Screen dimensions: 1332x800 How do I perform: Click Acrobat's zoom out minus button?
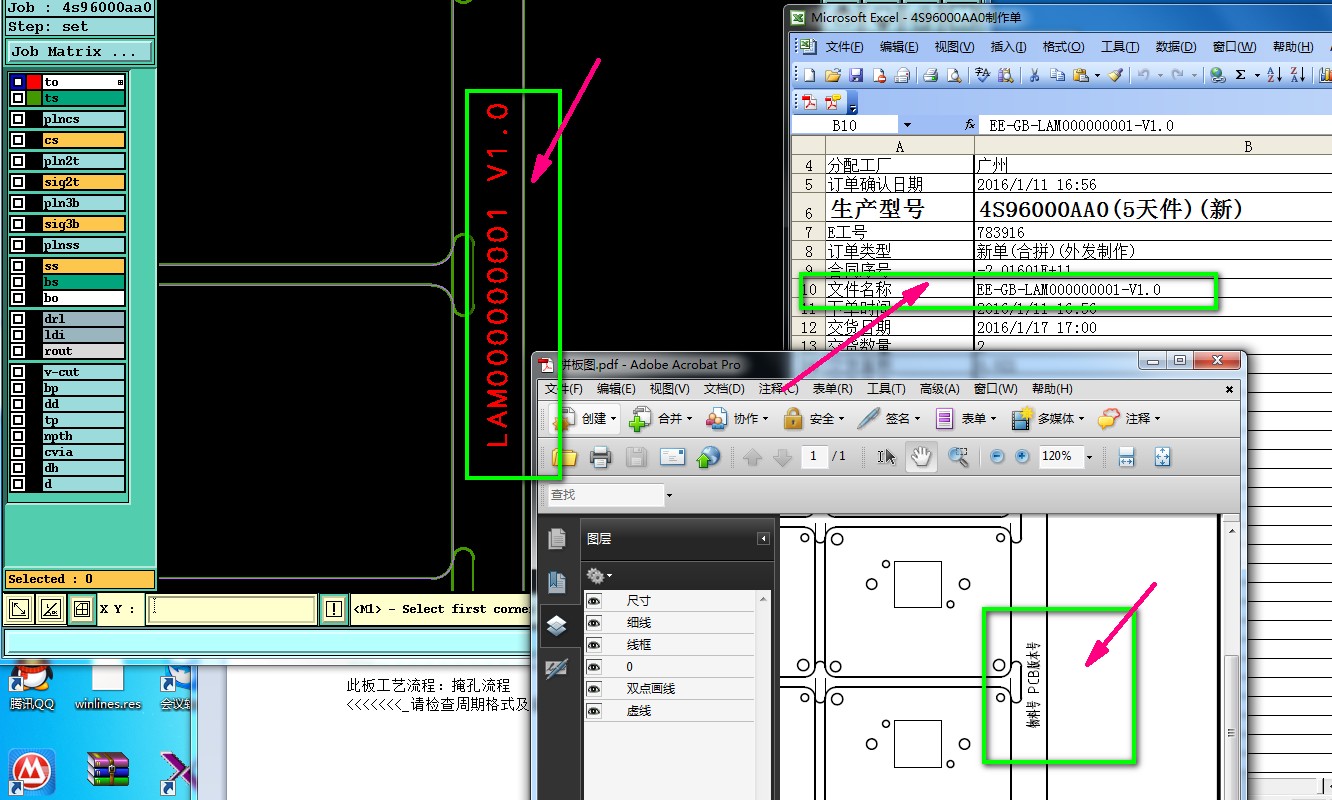pos(997,457)
